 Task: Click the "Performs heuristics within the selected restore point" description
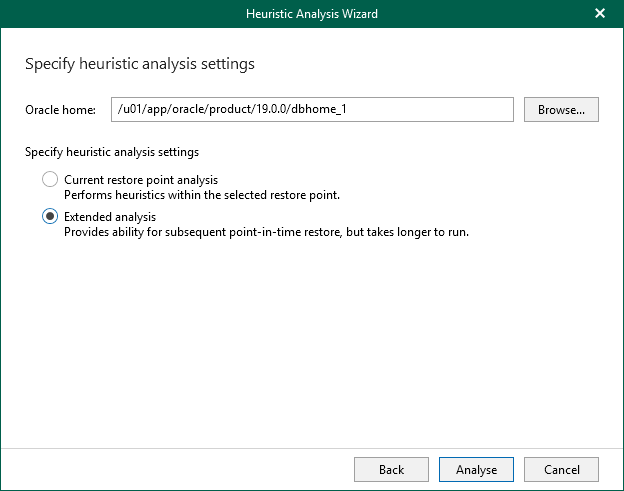pos(202,195)
